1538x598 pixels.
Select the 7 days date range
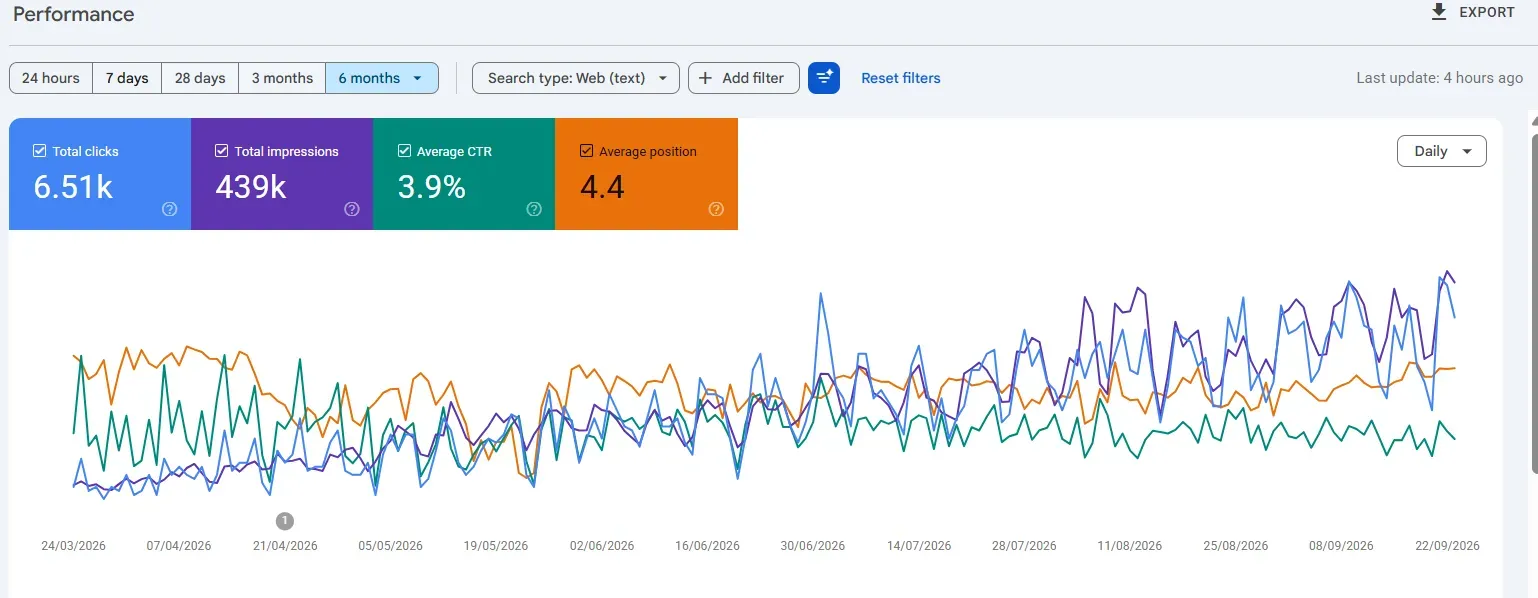[127, 78]
